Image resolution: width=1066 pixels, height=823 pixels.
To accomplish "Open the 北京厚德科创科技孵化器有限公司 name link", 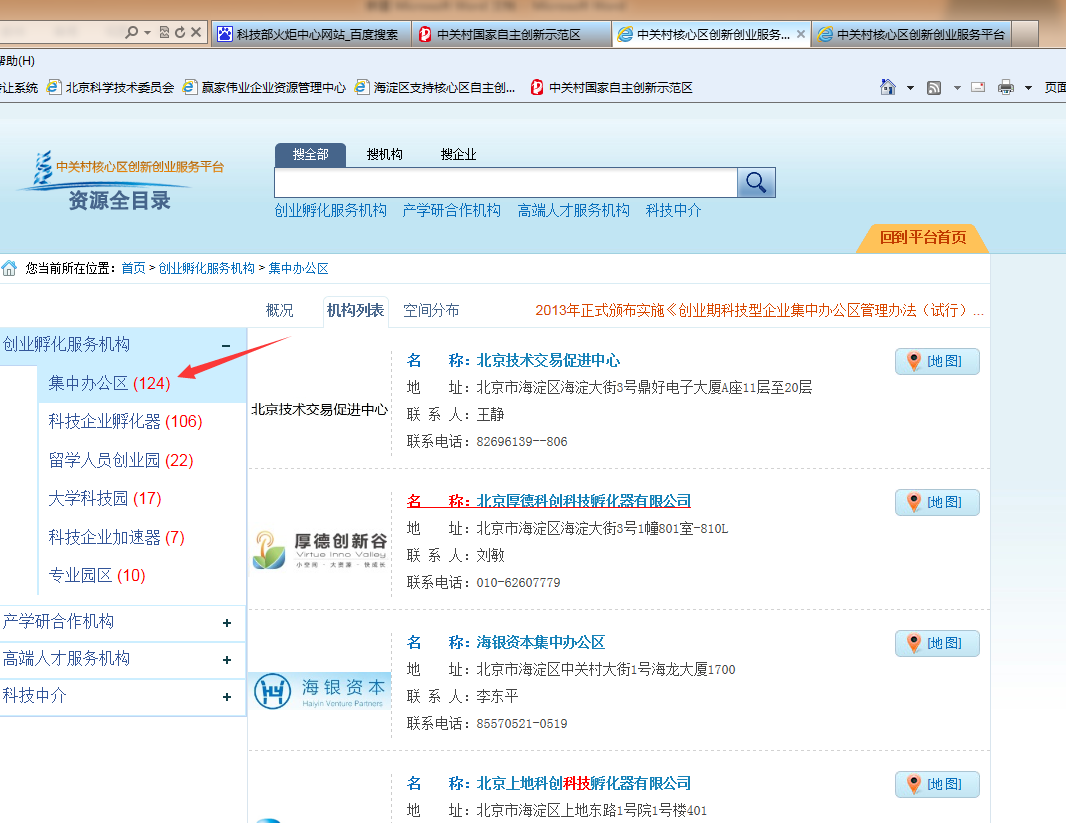I will click(x=583, y=502).
